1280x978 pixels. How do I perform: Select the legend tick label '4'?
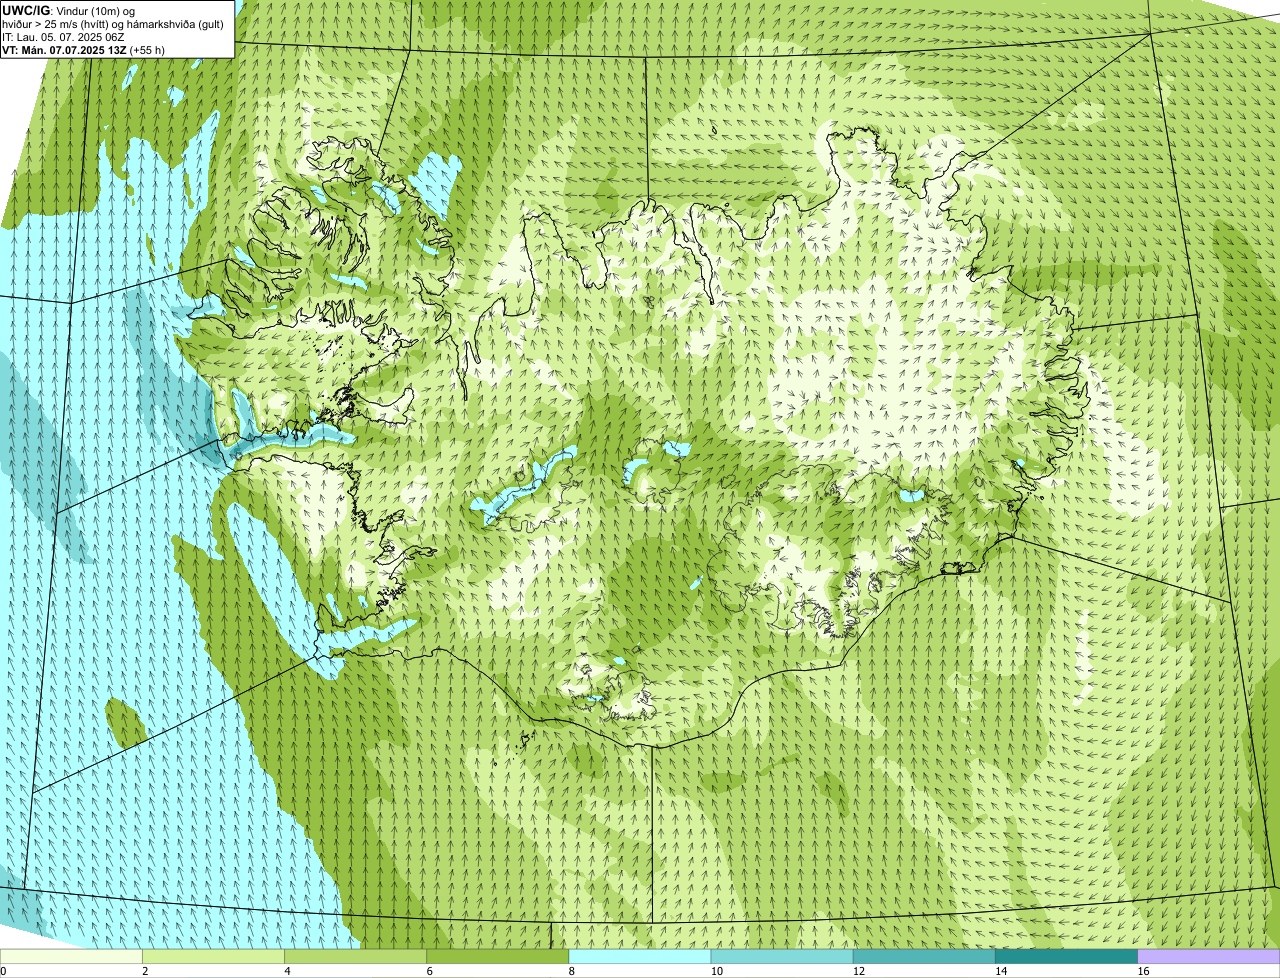(x=287, y=971)
